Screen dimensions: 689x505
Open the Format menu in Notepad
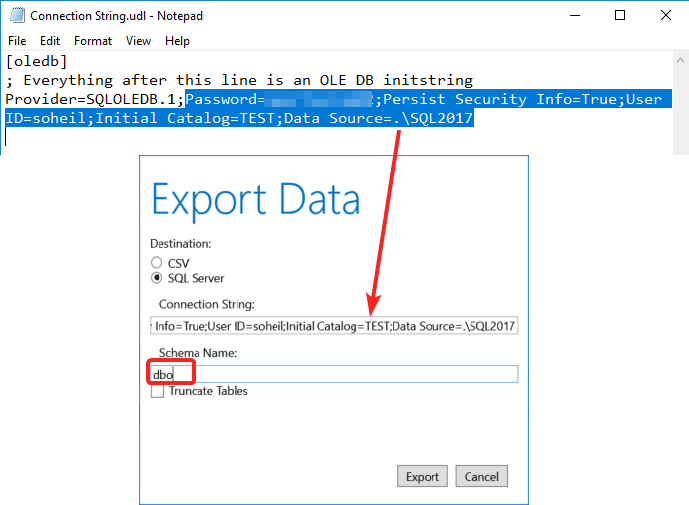pos(93,41)
